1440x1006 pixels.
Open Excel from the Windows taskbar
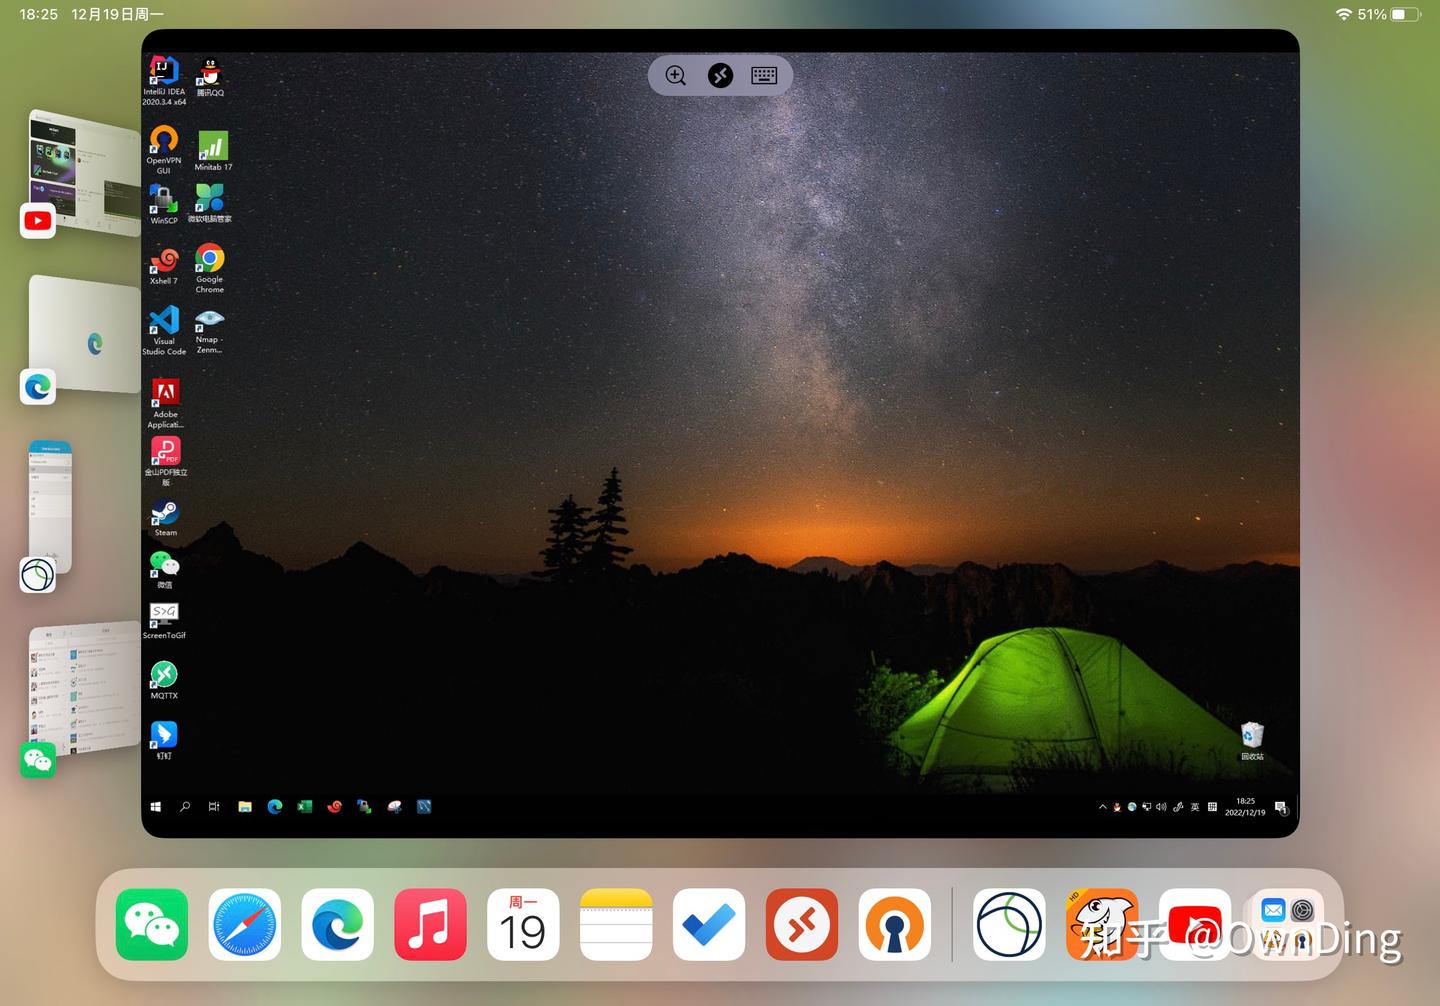coord(305,807)
